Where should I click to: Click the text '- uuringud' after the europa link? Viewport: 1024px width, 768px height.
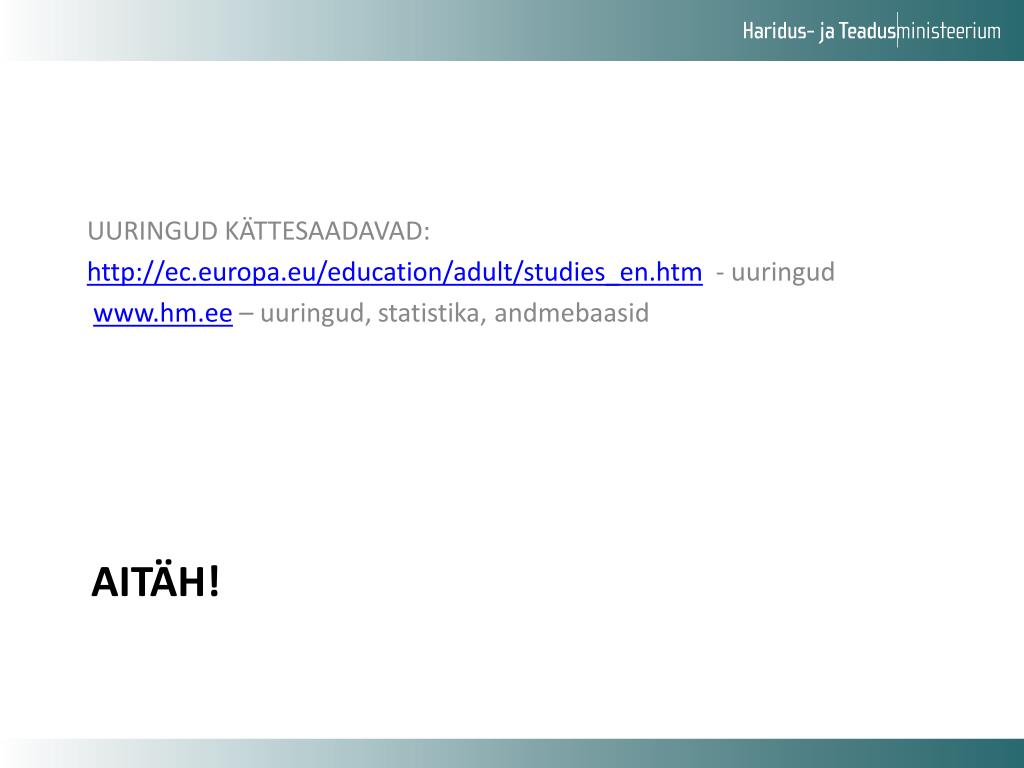(x=775, y=272)
